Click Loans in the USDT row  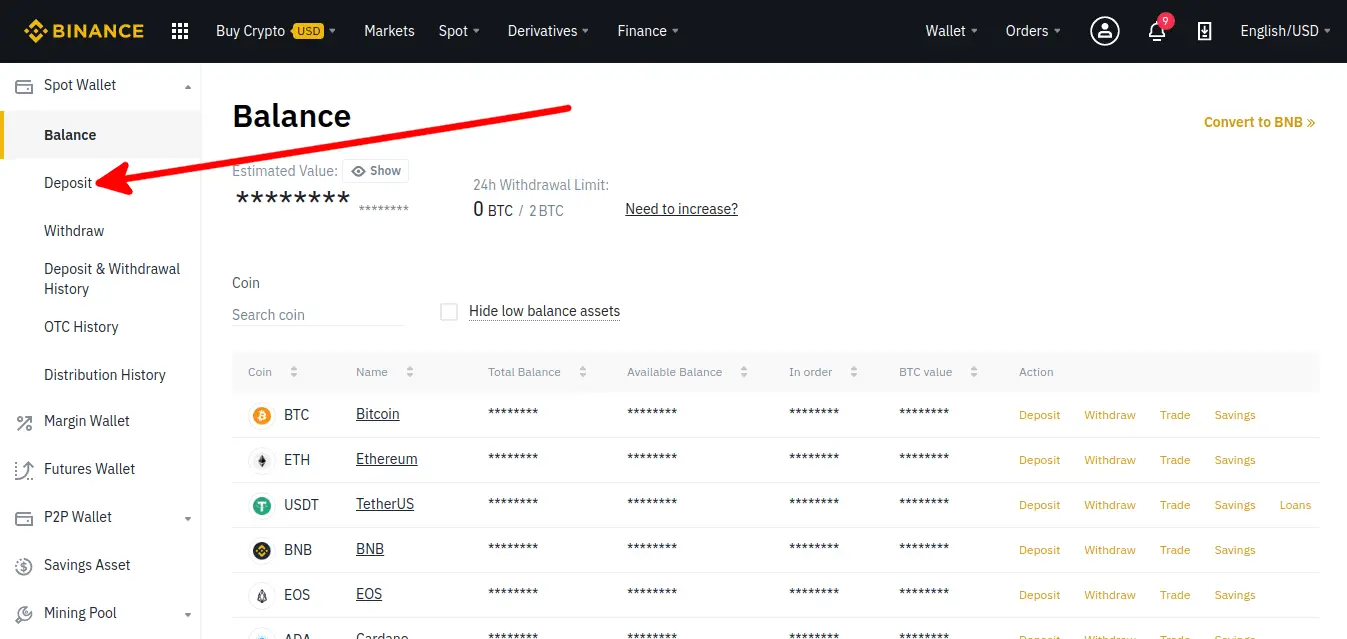pyautogui.click(x=1295, y=505)
